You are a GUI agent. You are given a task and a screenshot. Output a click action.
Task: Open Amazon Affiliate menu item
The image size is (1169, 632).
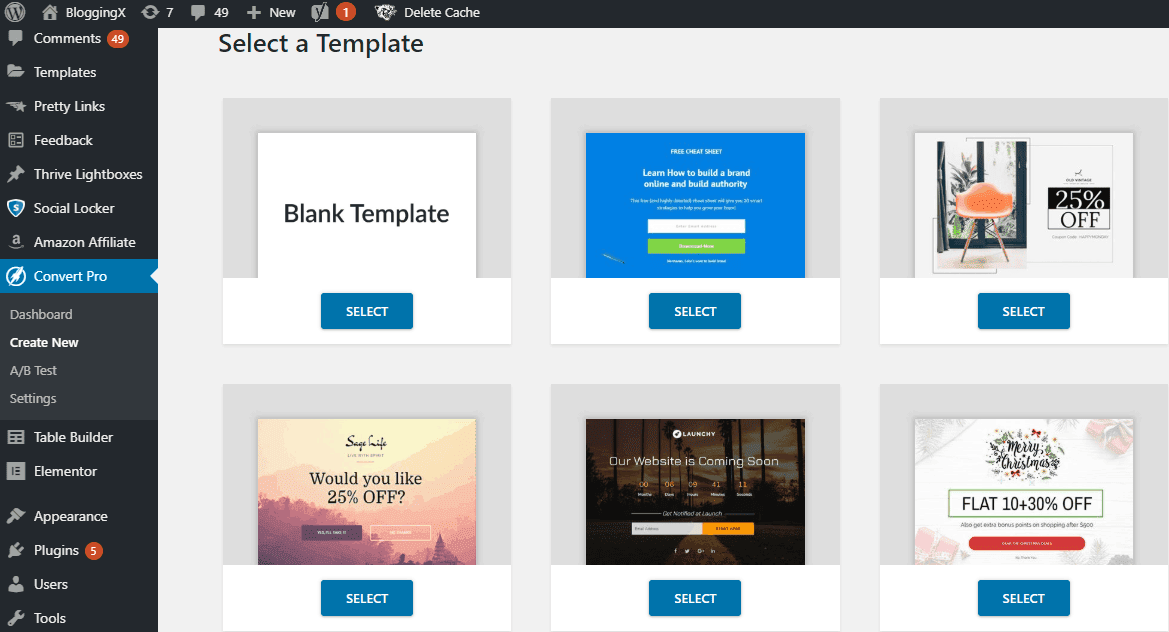84,242
